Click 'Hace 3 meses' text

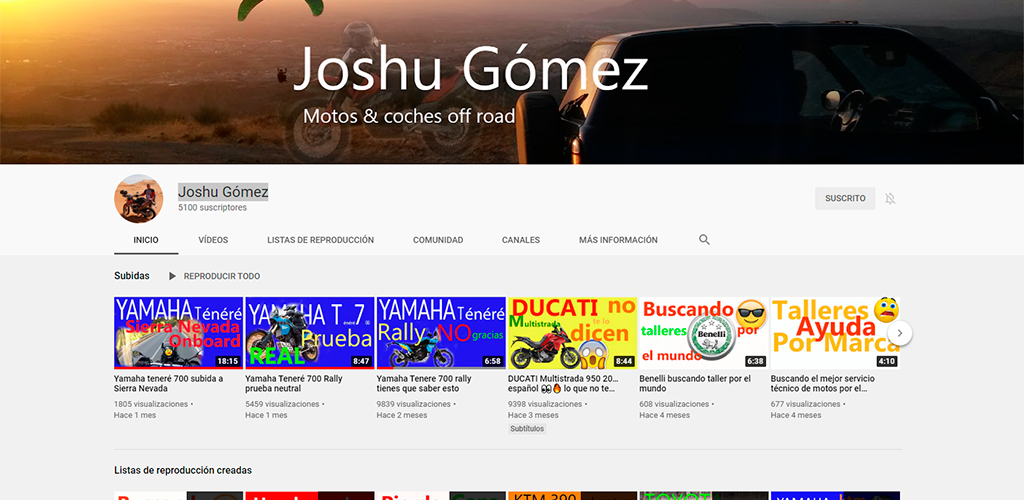tap(533, 415)
